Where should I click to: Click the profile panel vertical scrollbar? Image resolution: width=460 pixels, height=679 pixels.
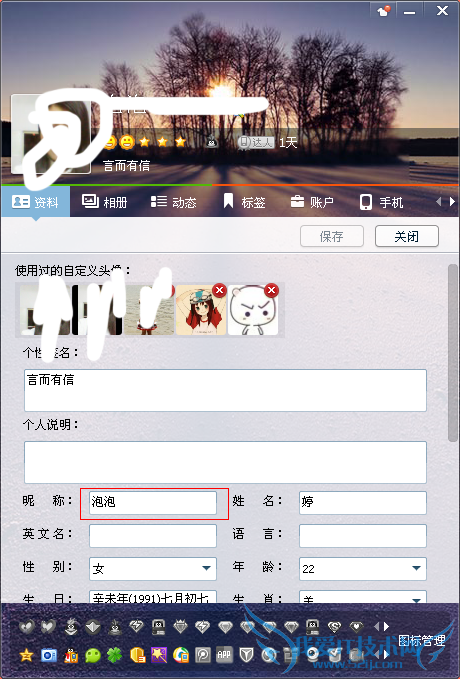click(x=453, y=352)
